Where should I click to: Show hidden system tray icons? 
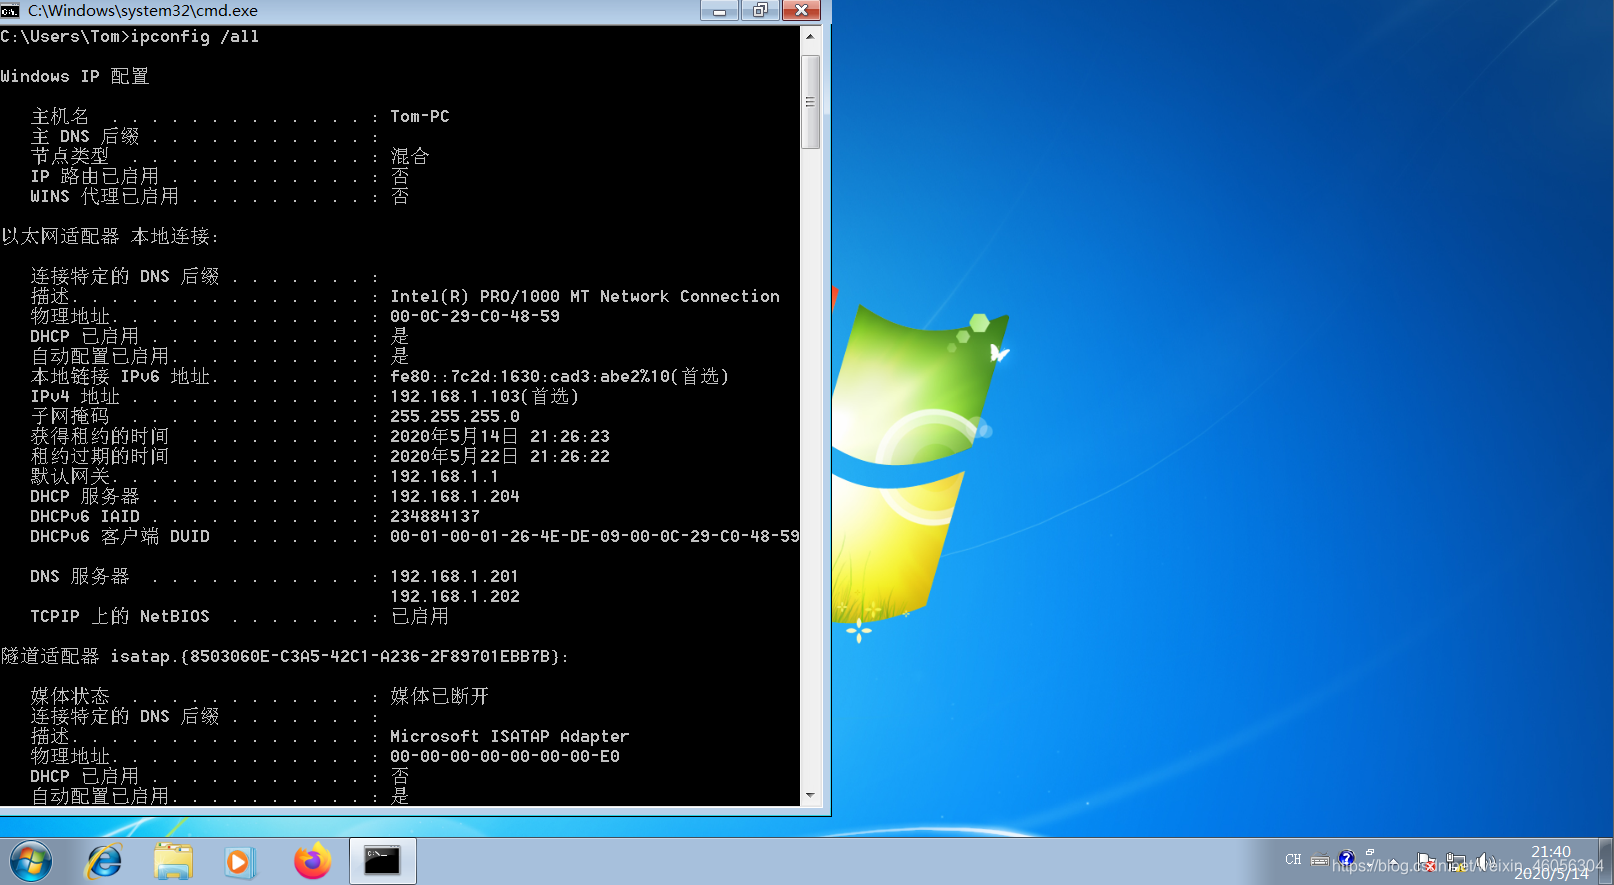click(x=1393, y=861)
